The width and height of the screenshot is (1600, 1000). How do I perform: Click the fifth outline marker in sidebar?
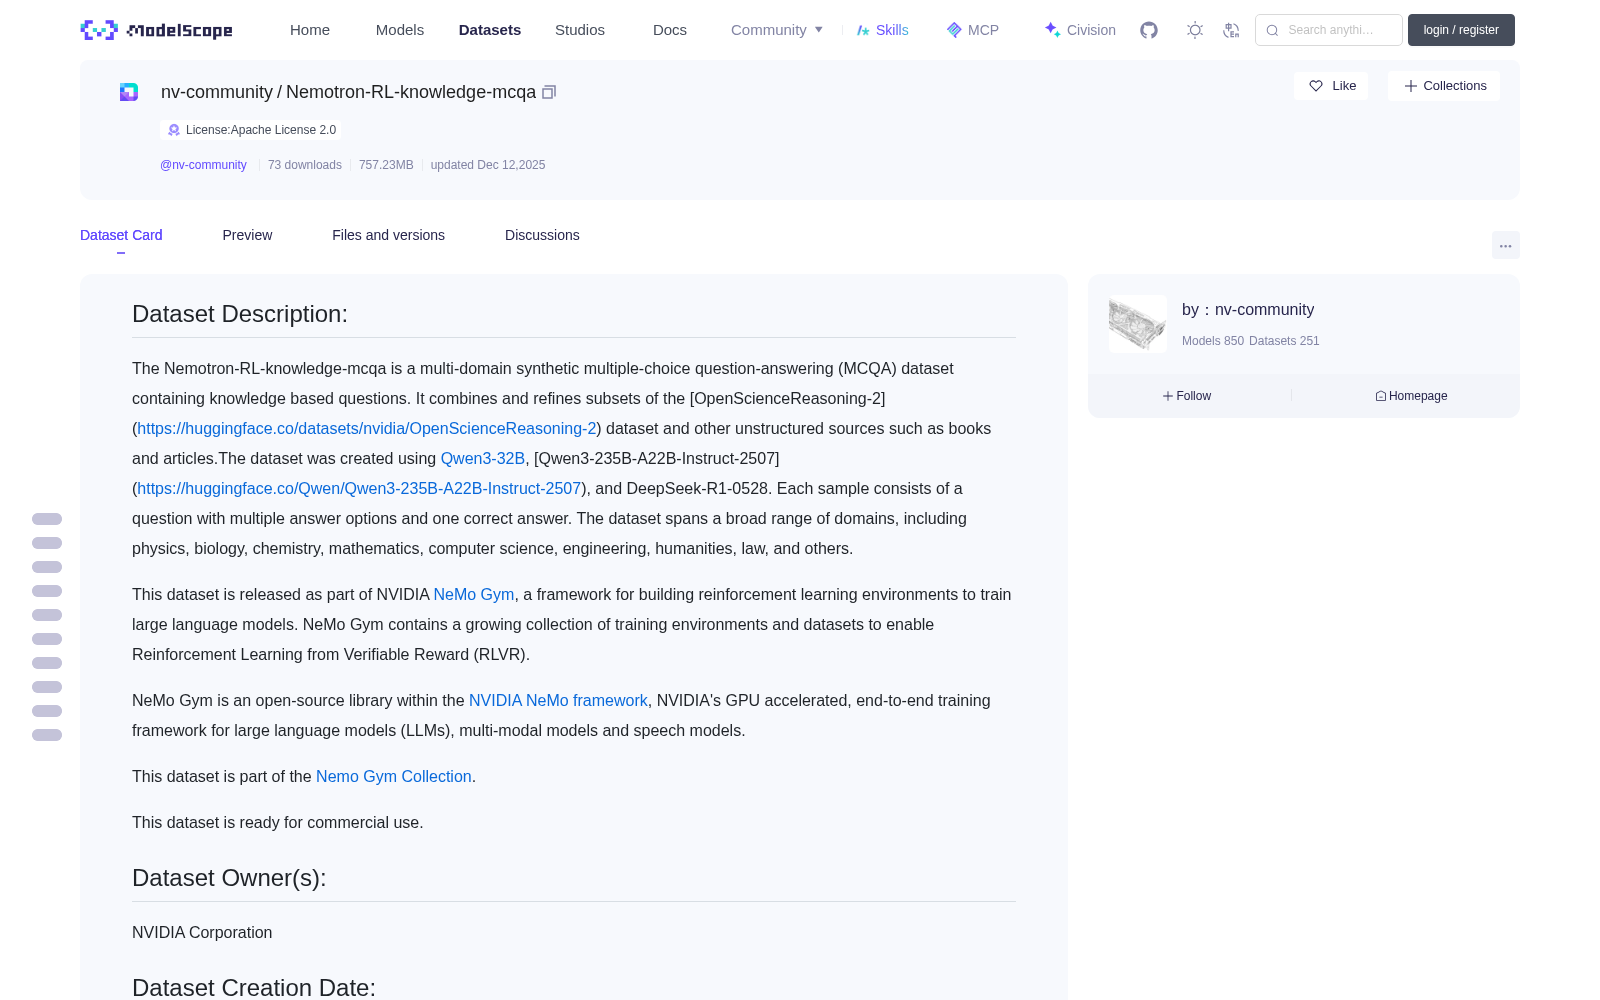click(47, 615)
